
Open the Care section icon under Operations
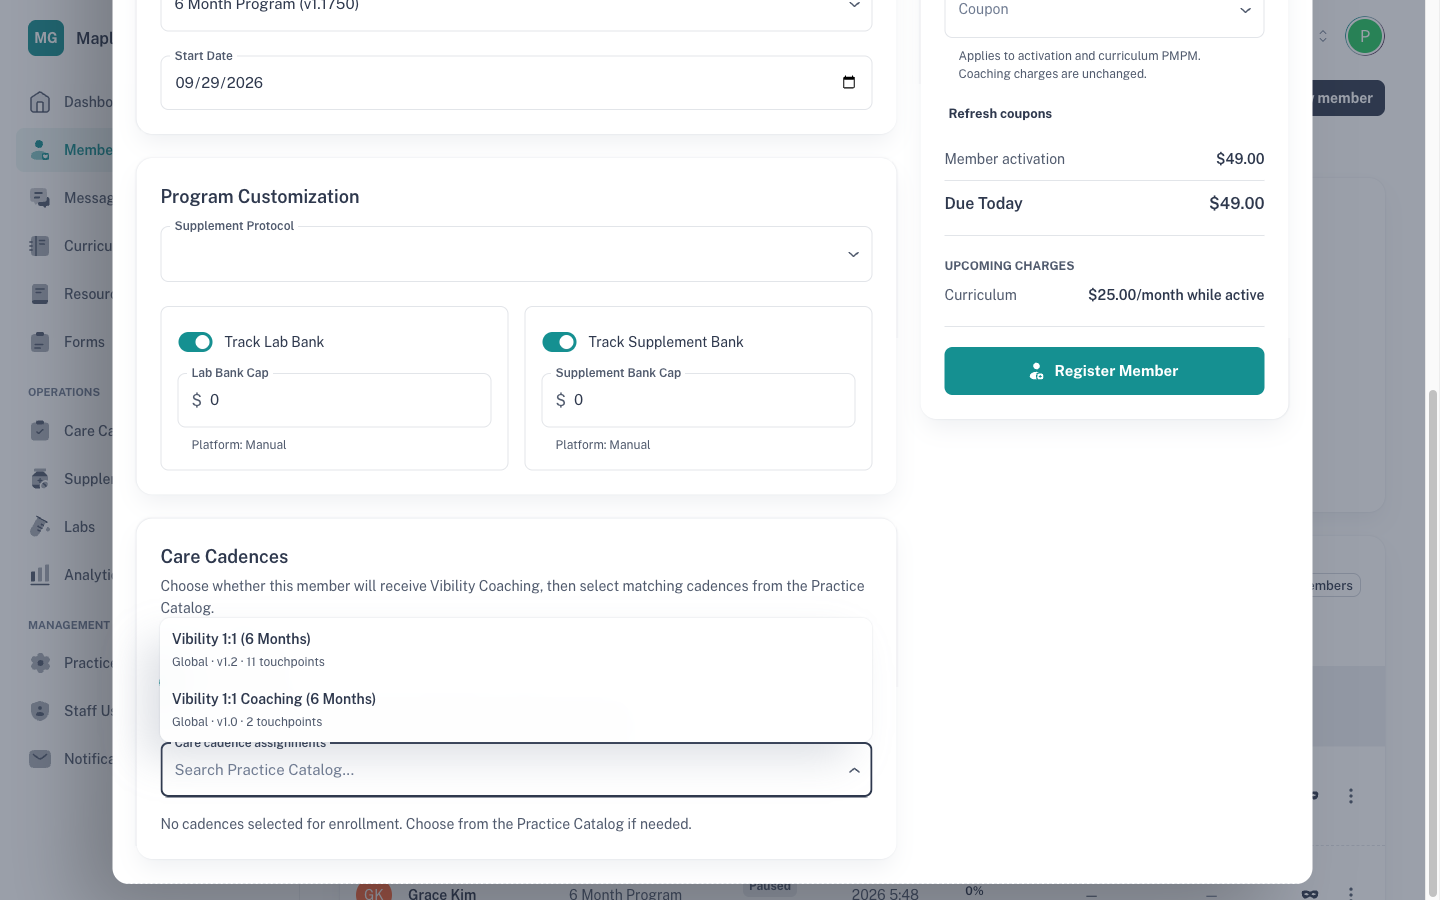(40, 431)
